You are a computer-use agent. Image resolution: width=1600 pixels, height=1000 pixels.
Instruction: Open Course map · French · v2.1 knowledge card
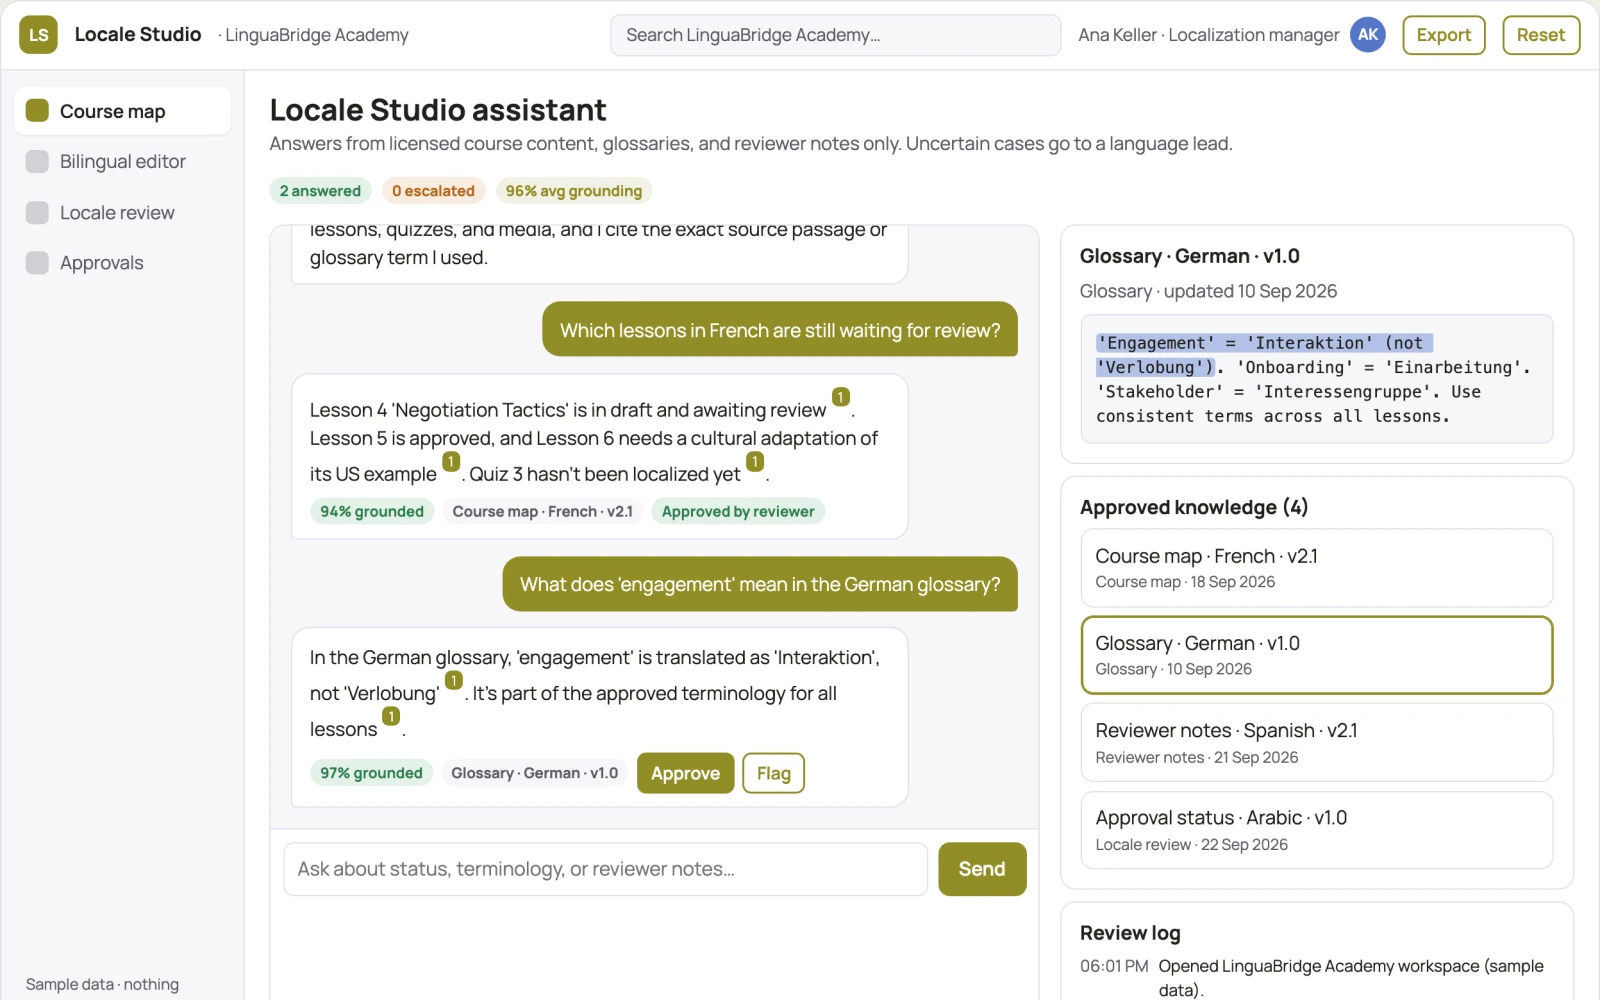(x=1316, y=568)
